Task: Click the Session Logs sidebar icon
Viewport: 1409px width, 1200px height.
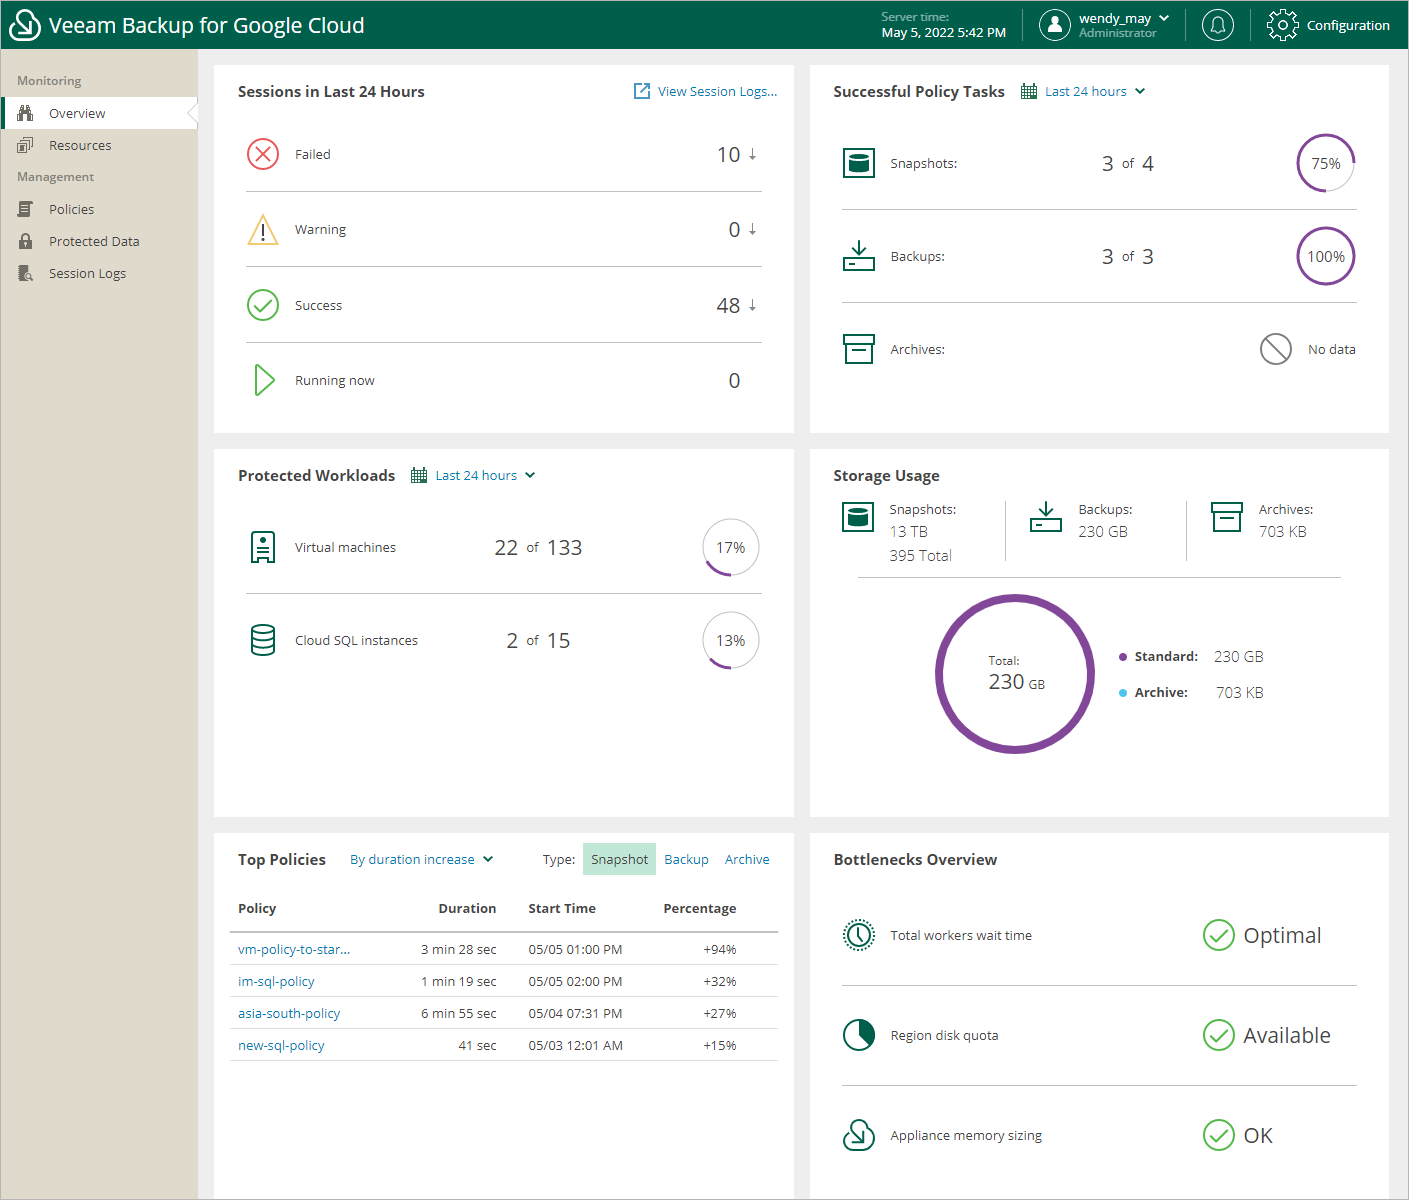Action: tap(26, 273)
